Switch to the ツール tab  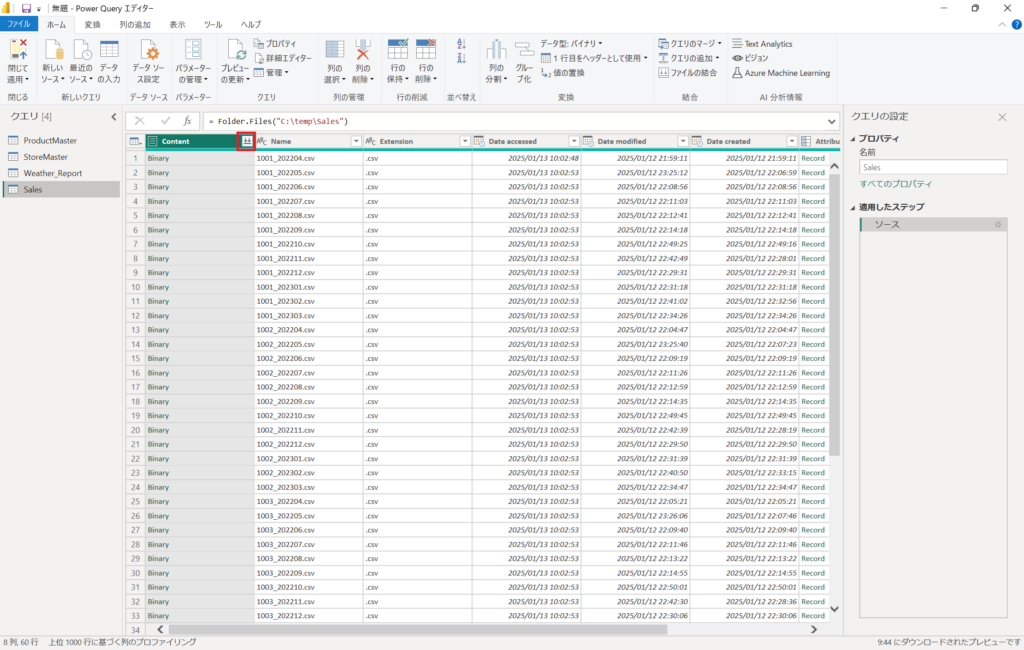tap(213, 24)
